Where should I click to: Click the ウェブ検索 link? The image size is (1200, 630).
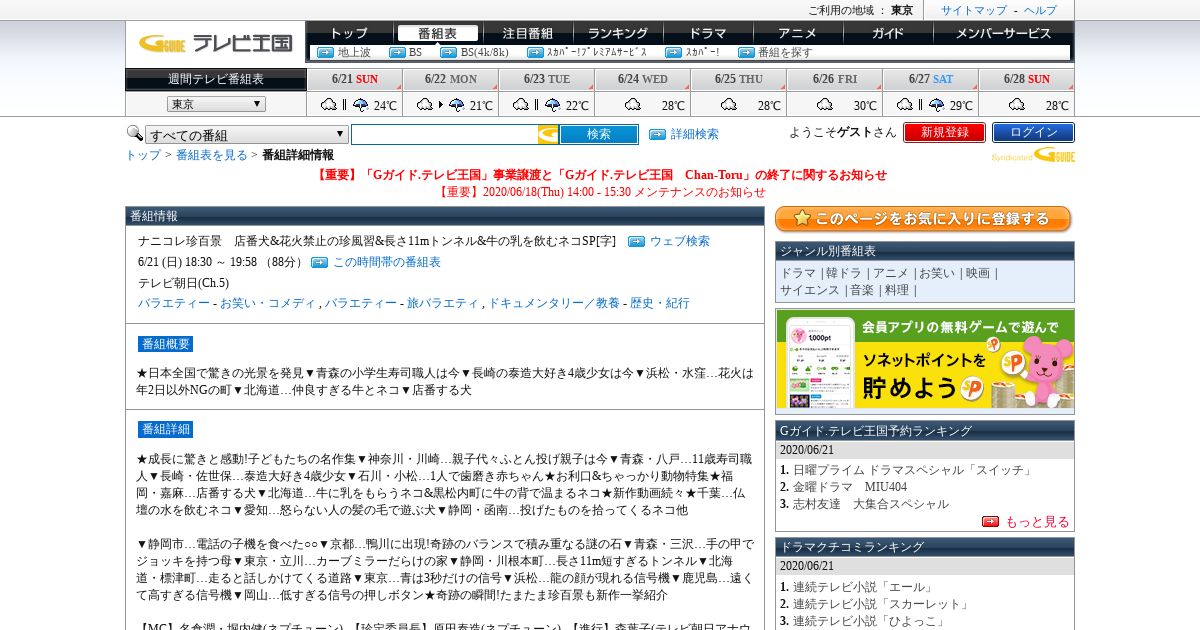click(680, 241)
